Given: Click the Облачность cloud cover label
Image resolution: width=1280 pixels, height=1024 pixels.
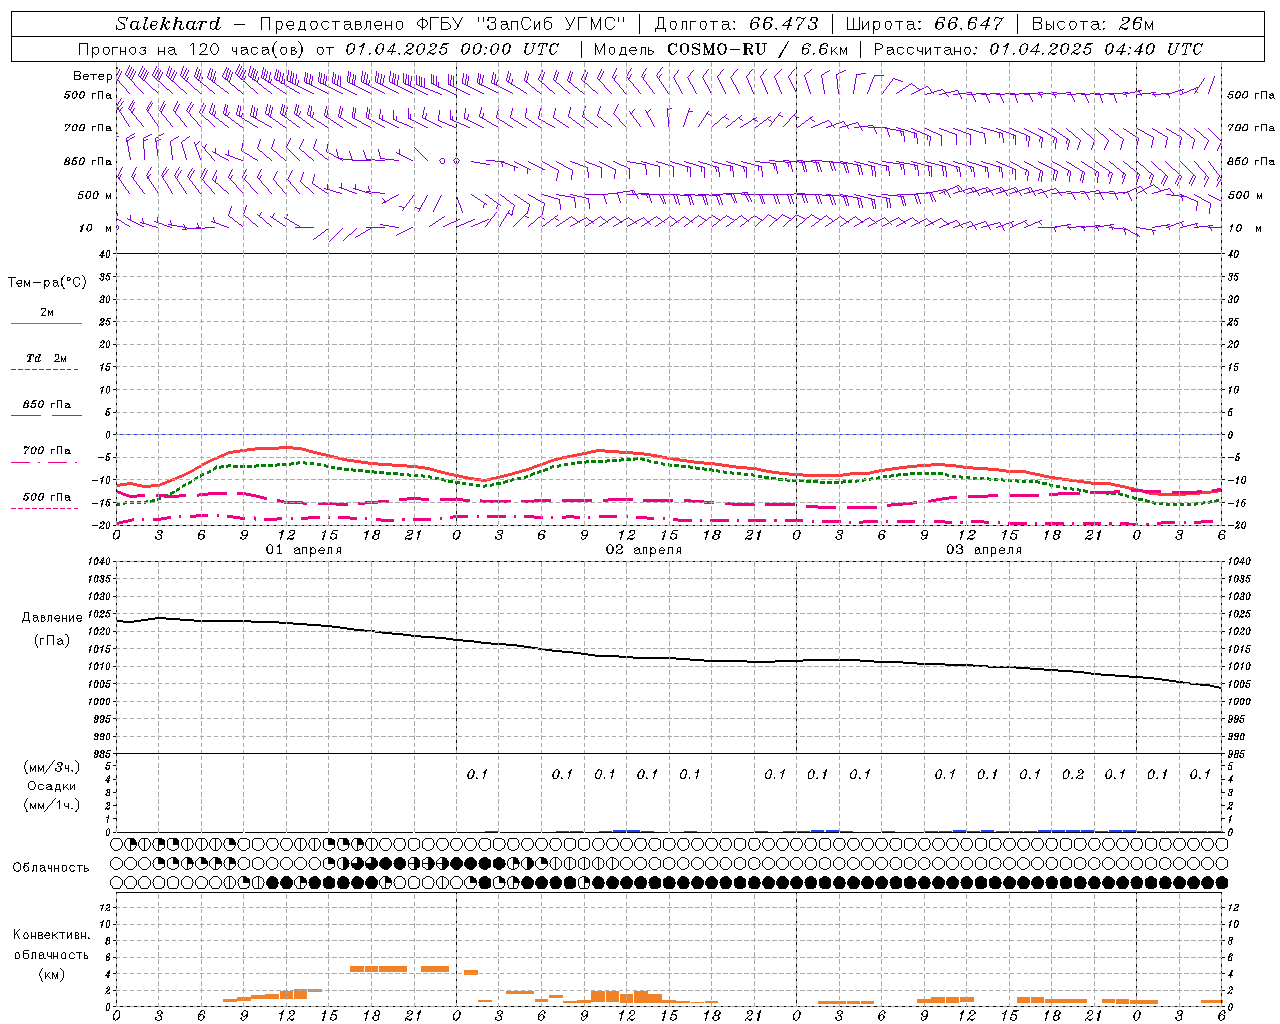Looking at the screenshot, I should tap(51, 867).
